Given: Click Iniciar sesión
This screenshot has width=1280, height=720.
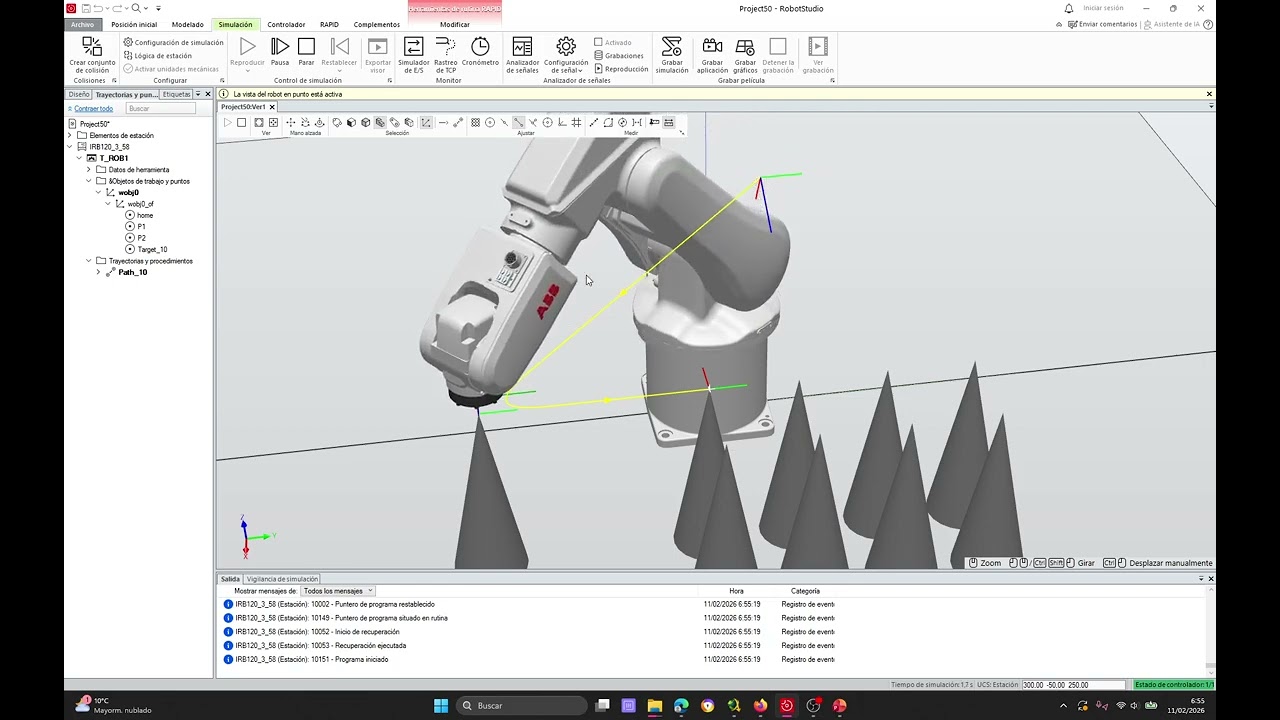Looking at the screenshot, I should [x=1103, y=8].
